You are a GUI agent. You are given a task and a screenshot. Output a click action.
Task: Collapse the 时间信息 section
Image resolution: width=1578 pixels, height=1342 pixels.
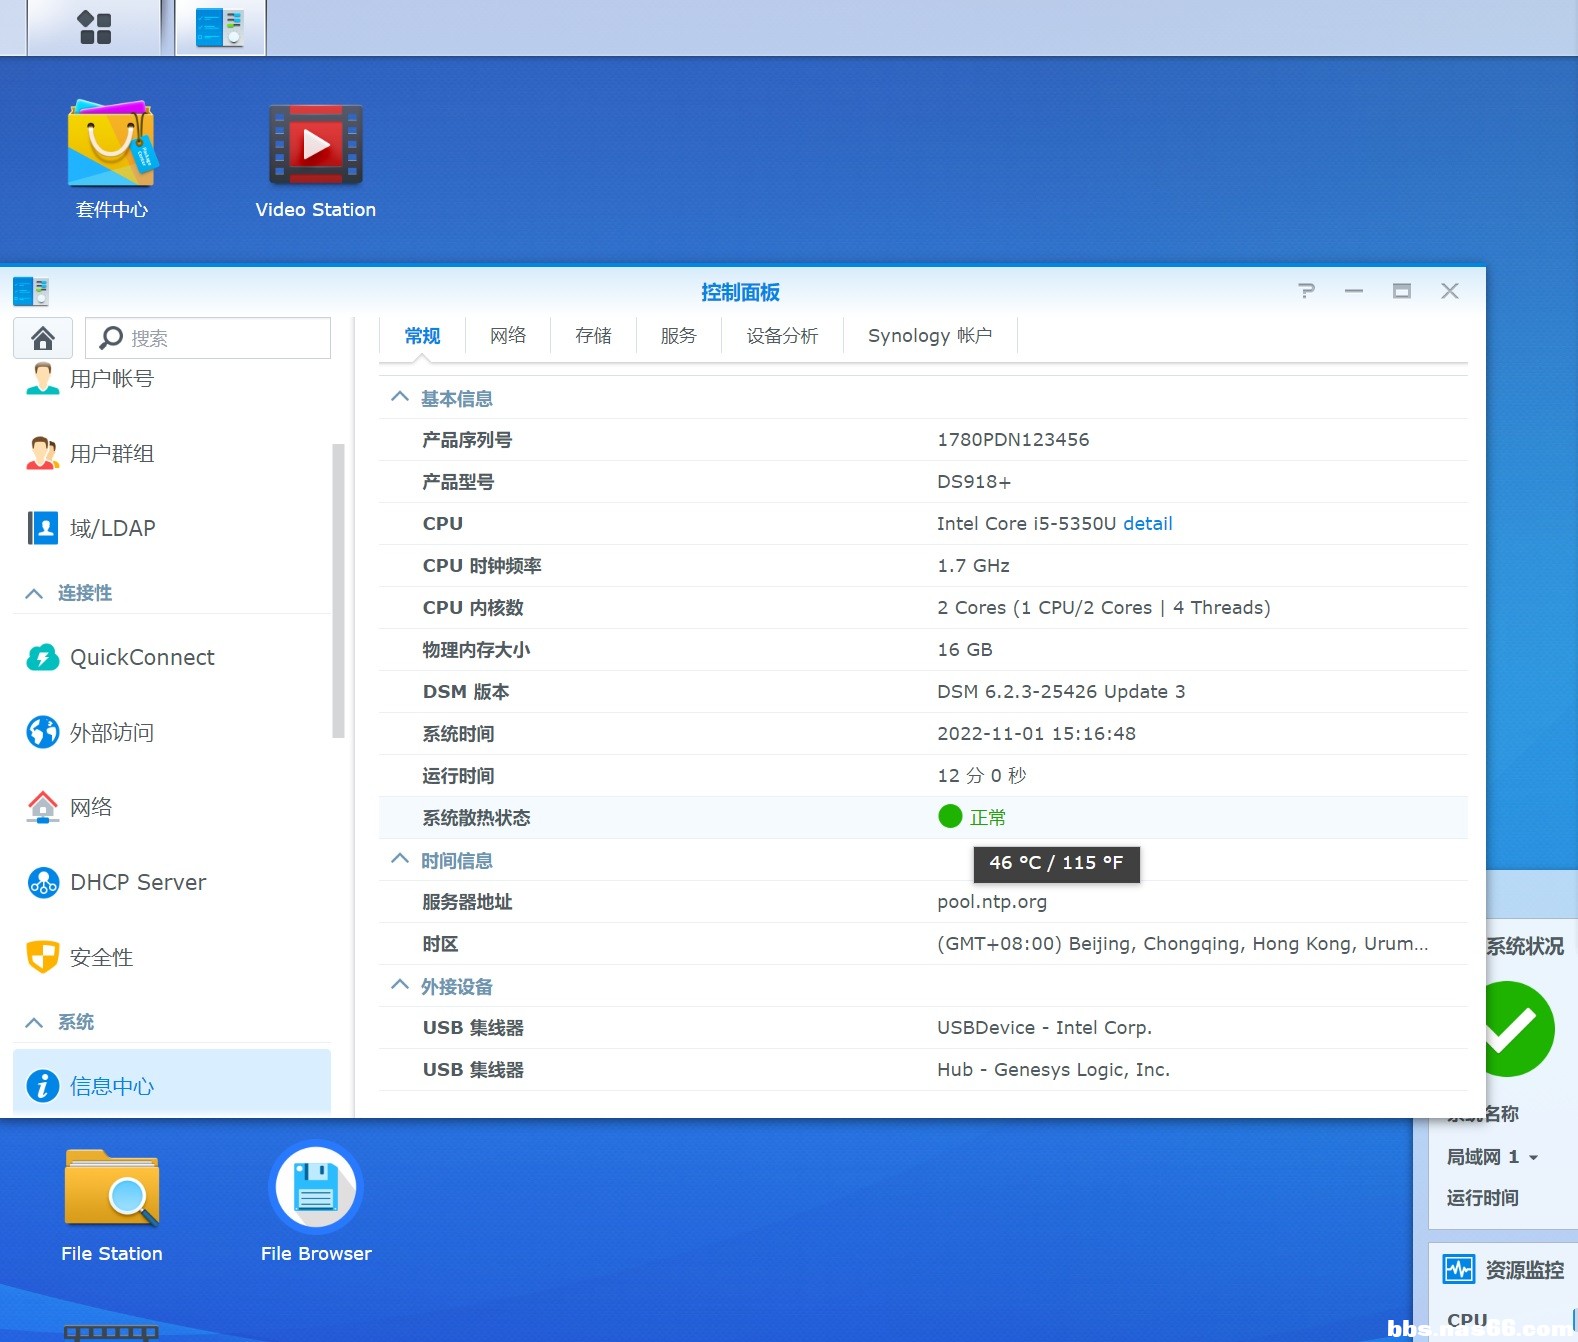point(400,859)
